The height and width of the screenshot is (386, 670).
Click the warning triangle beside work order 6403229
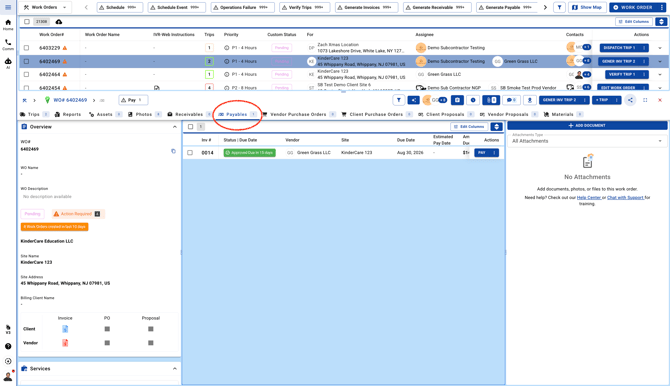point(65,48)
